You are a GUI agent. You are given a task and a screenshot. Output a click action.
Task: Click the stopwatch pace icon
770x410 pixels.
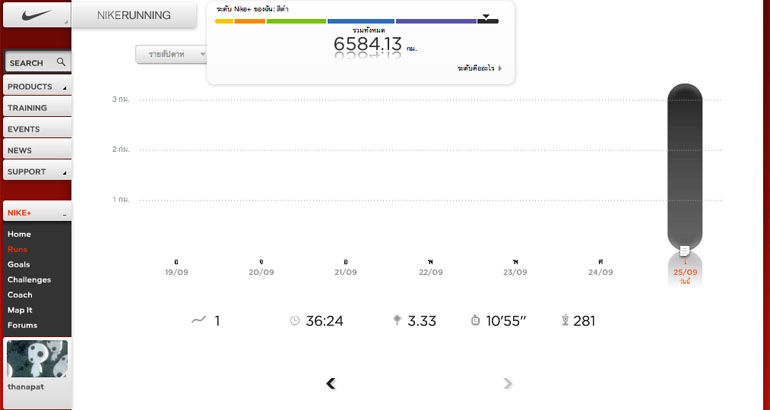click(x=475, y=320)
